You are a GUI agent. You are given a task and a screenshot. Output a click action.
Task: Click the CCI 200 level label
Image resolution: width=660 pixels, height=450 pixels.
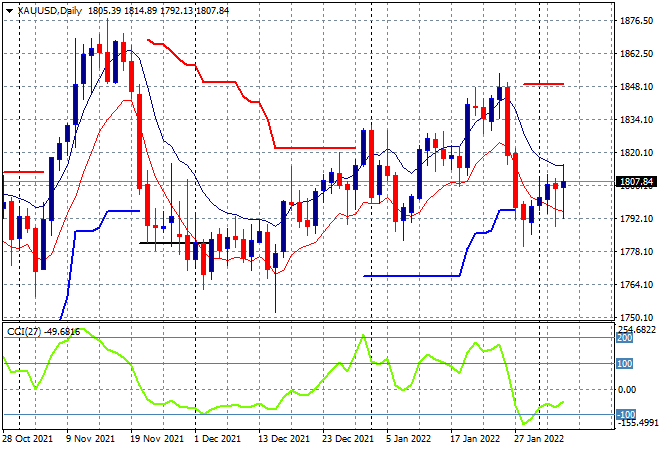[x=625, y=338]
